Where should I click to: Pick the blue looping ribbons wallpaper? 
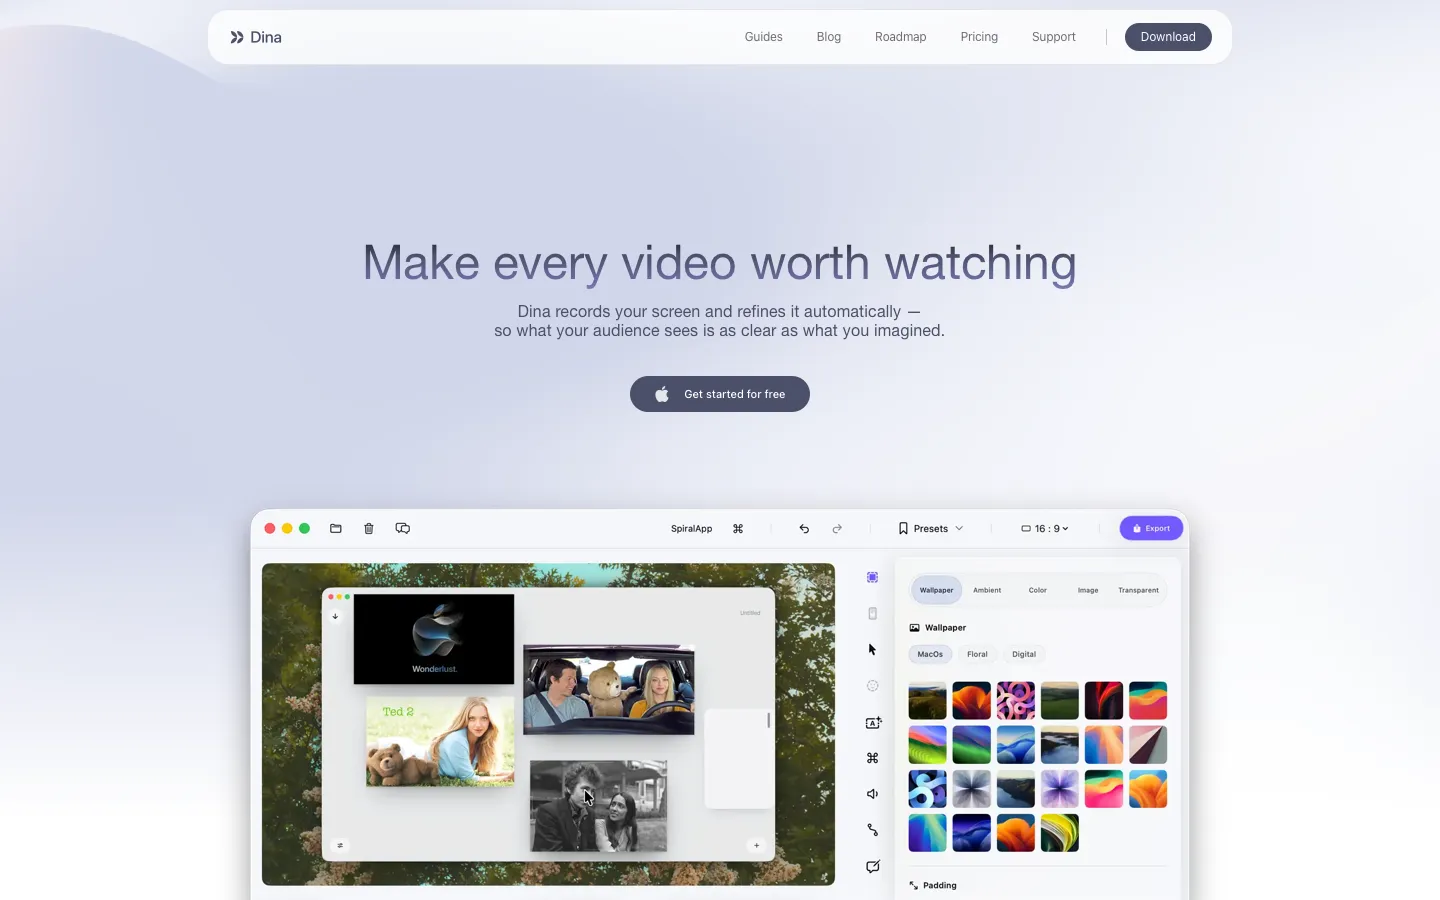tap(927, 789)
